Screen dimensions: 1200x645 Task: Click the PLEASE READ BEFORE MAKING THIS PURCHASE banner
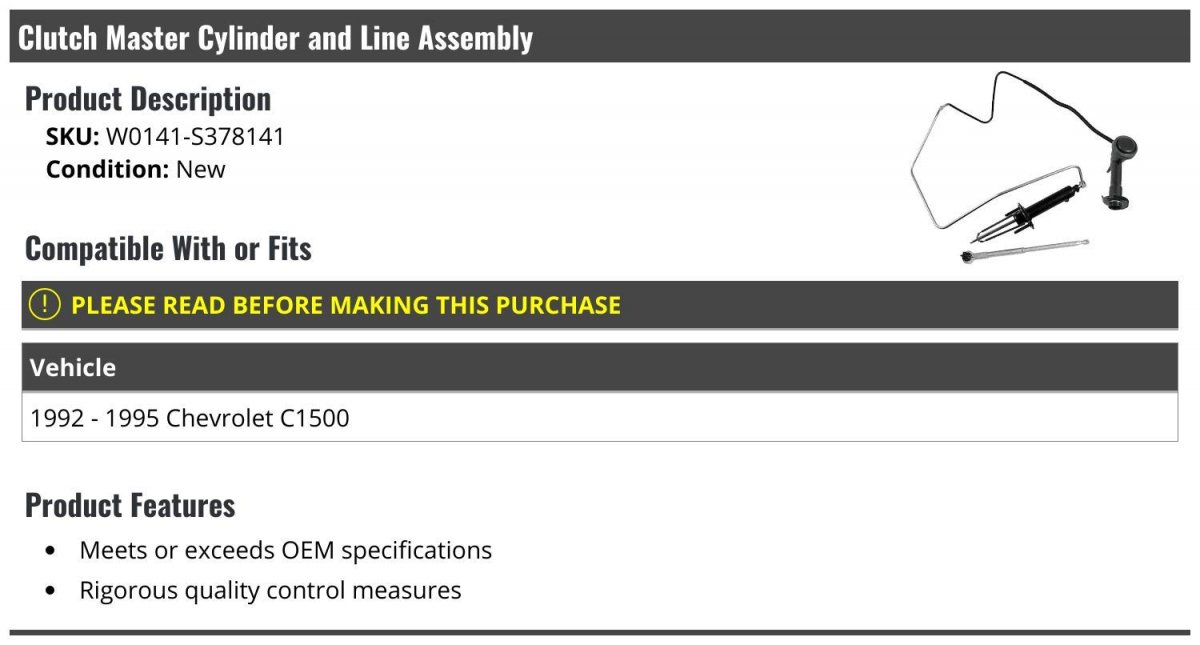600,305
